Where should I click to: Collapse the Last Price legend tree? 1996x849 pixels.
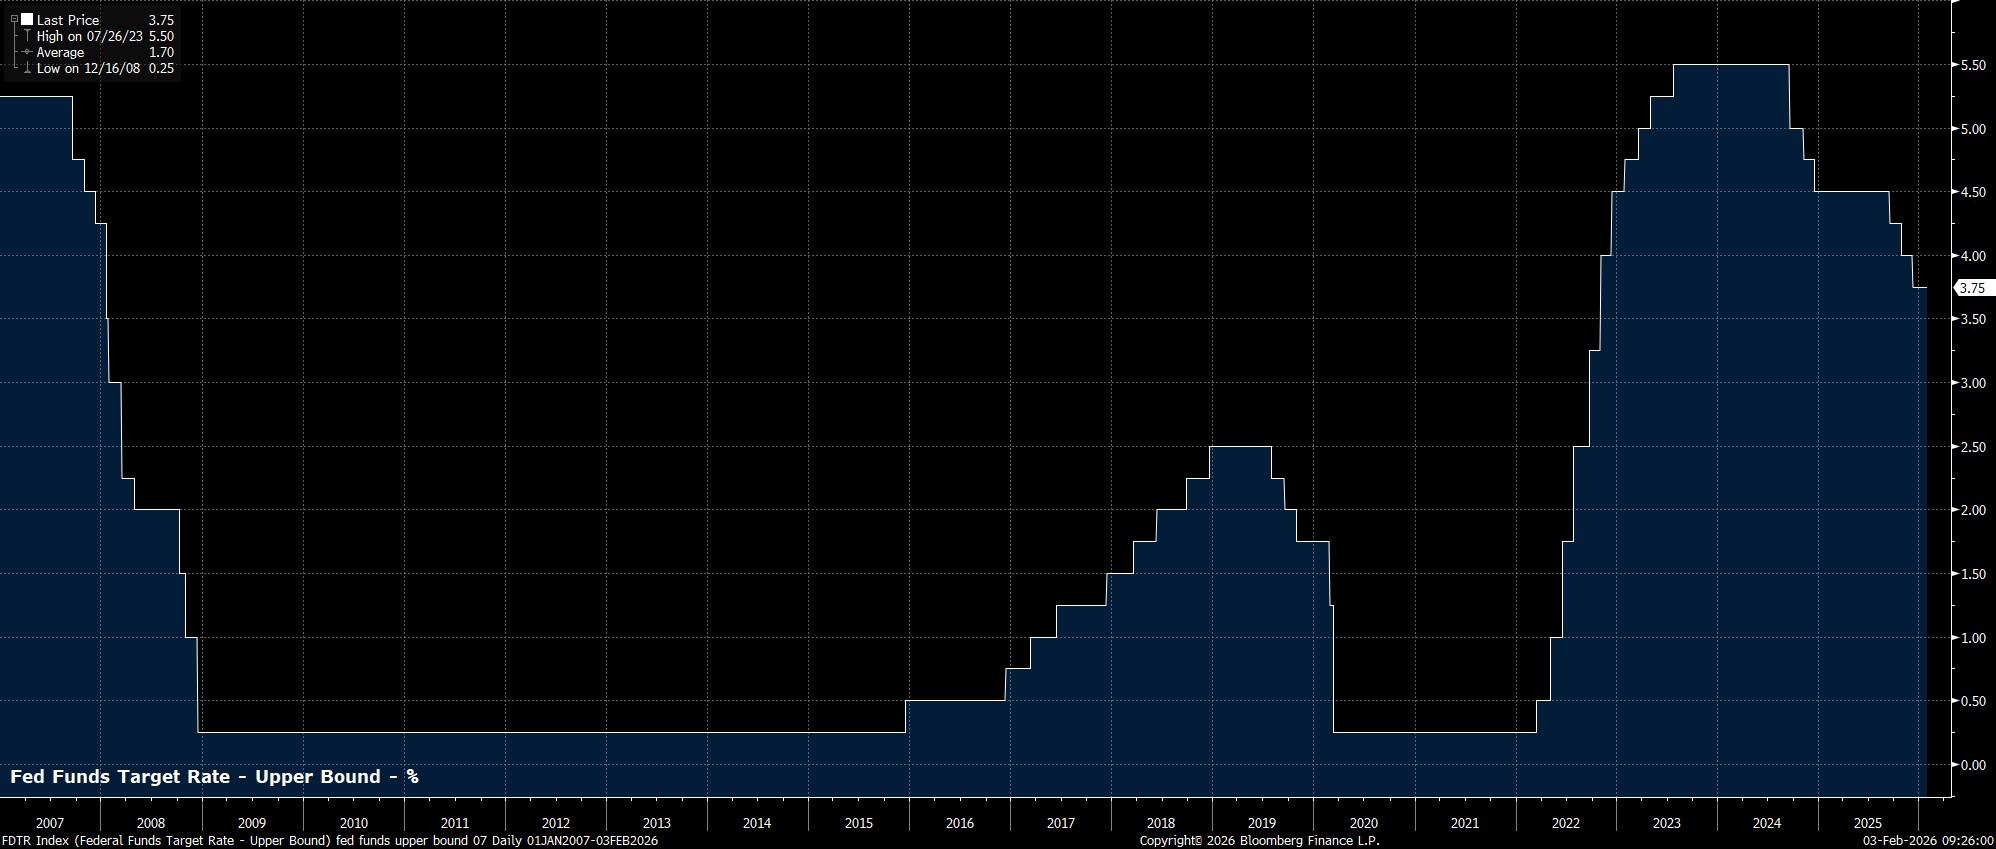coord(14,20)
